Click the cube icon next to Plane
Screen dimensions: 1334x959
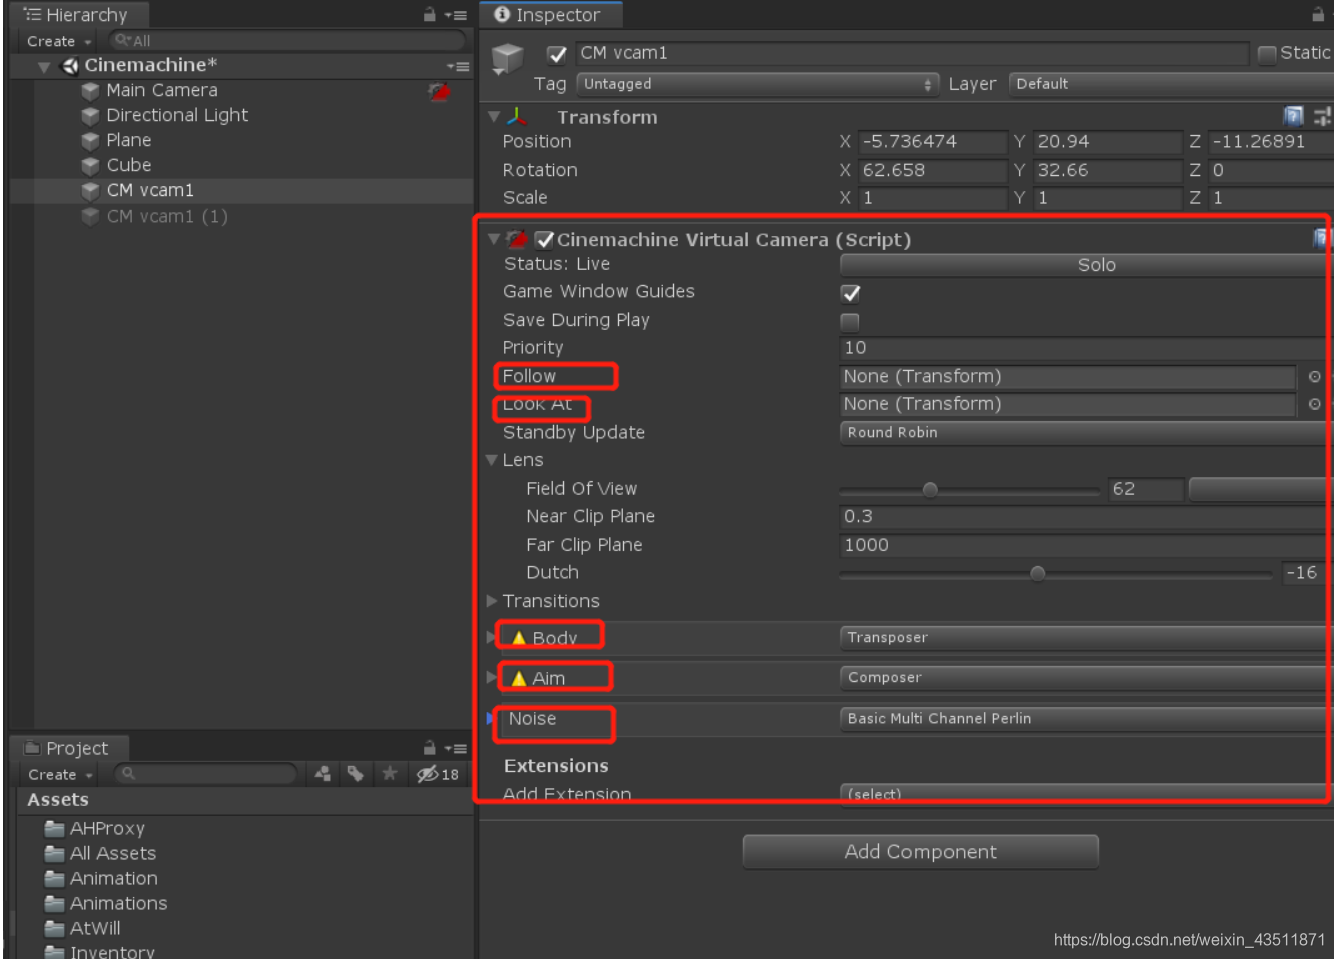pos(91,141)
